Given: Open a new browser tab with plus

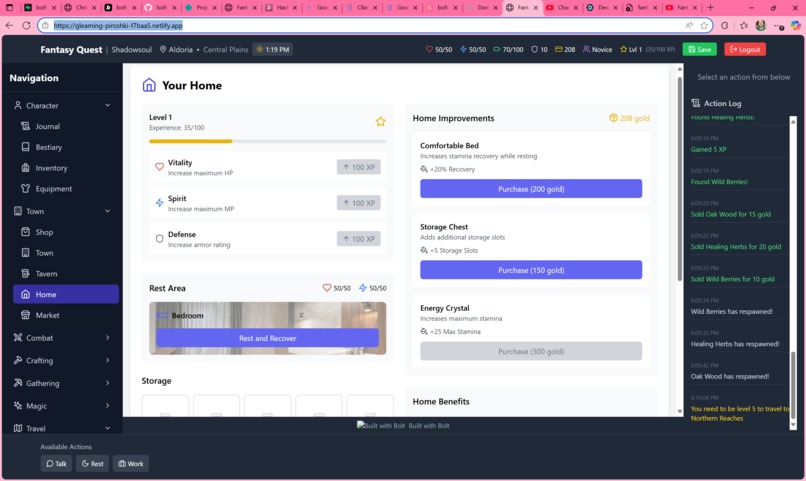Looking at the screenshot, I should (710, 7).
